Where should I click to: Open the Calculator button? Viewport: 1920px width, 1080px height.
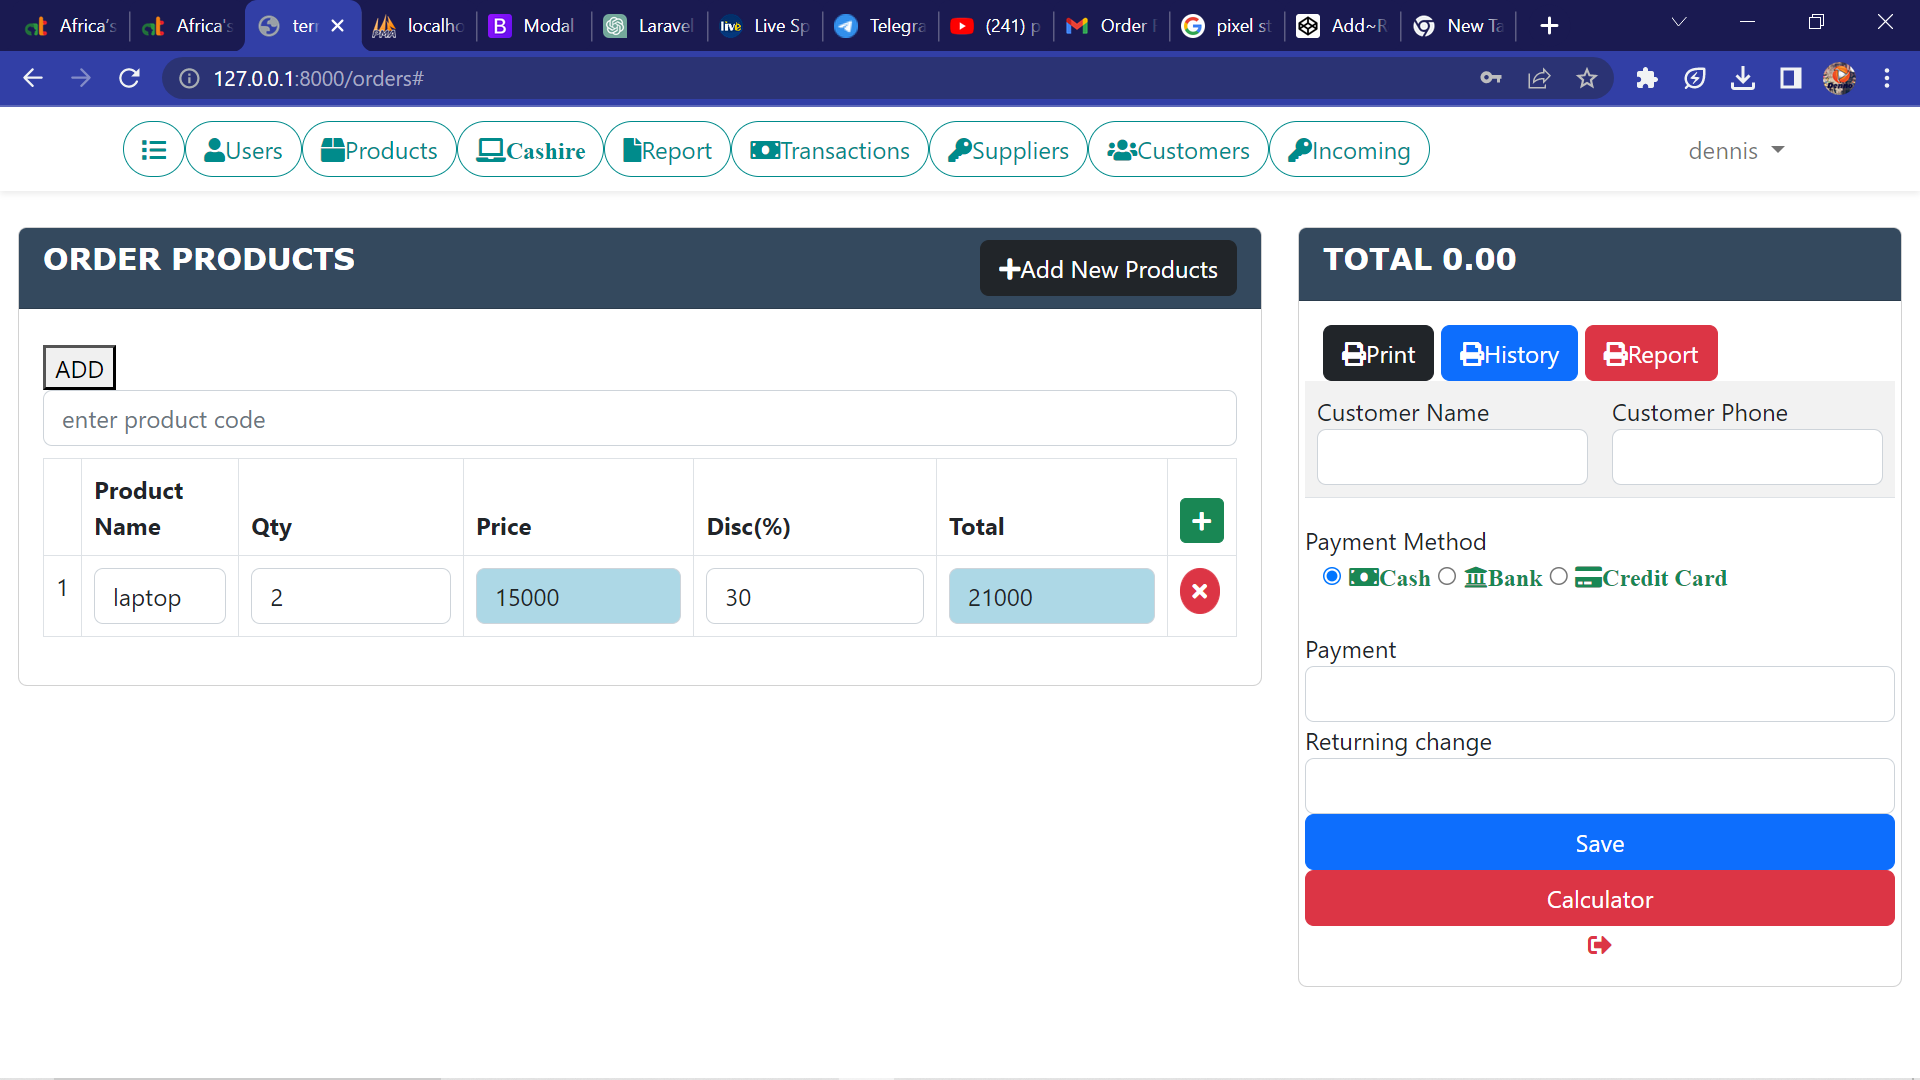click(x=1600, y=899)
